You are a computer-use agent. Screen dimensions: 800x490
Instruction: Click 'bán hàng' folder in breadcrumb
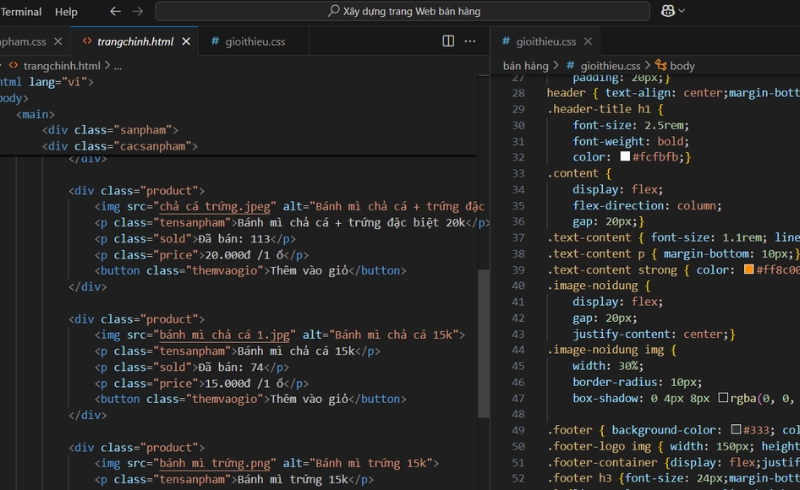(526, 65)
